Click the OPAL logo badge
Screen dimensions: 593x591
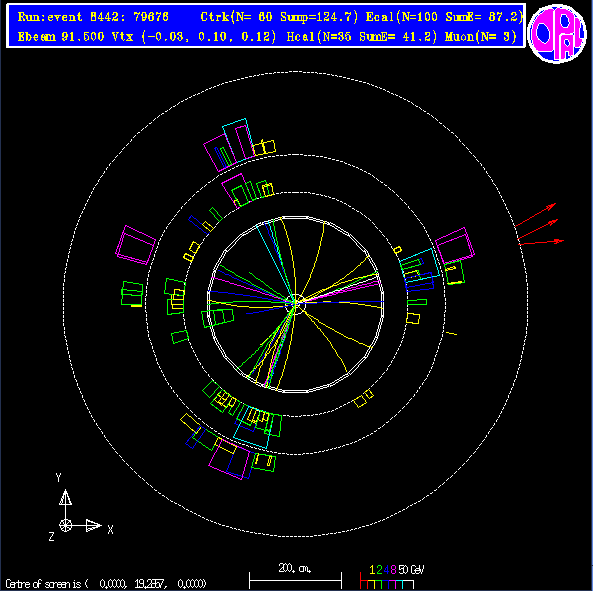click(557, 33)
